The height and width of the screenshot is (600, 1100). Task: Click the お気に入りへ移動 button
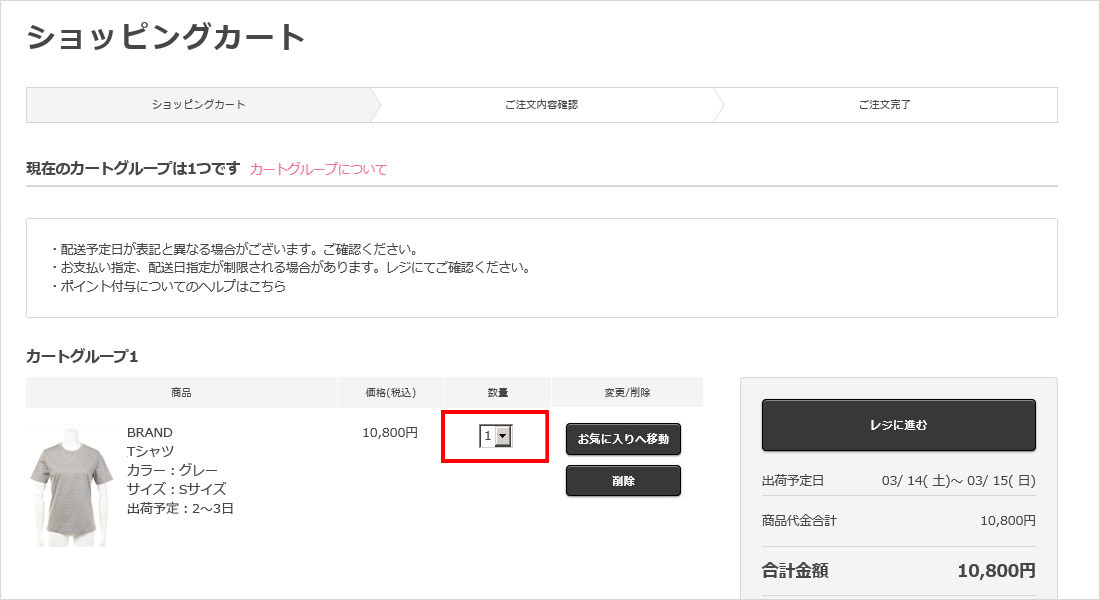click(623, 439)
